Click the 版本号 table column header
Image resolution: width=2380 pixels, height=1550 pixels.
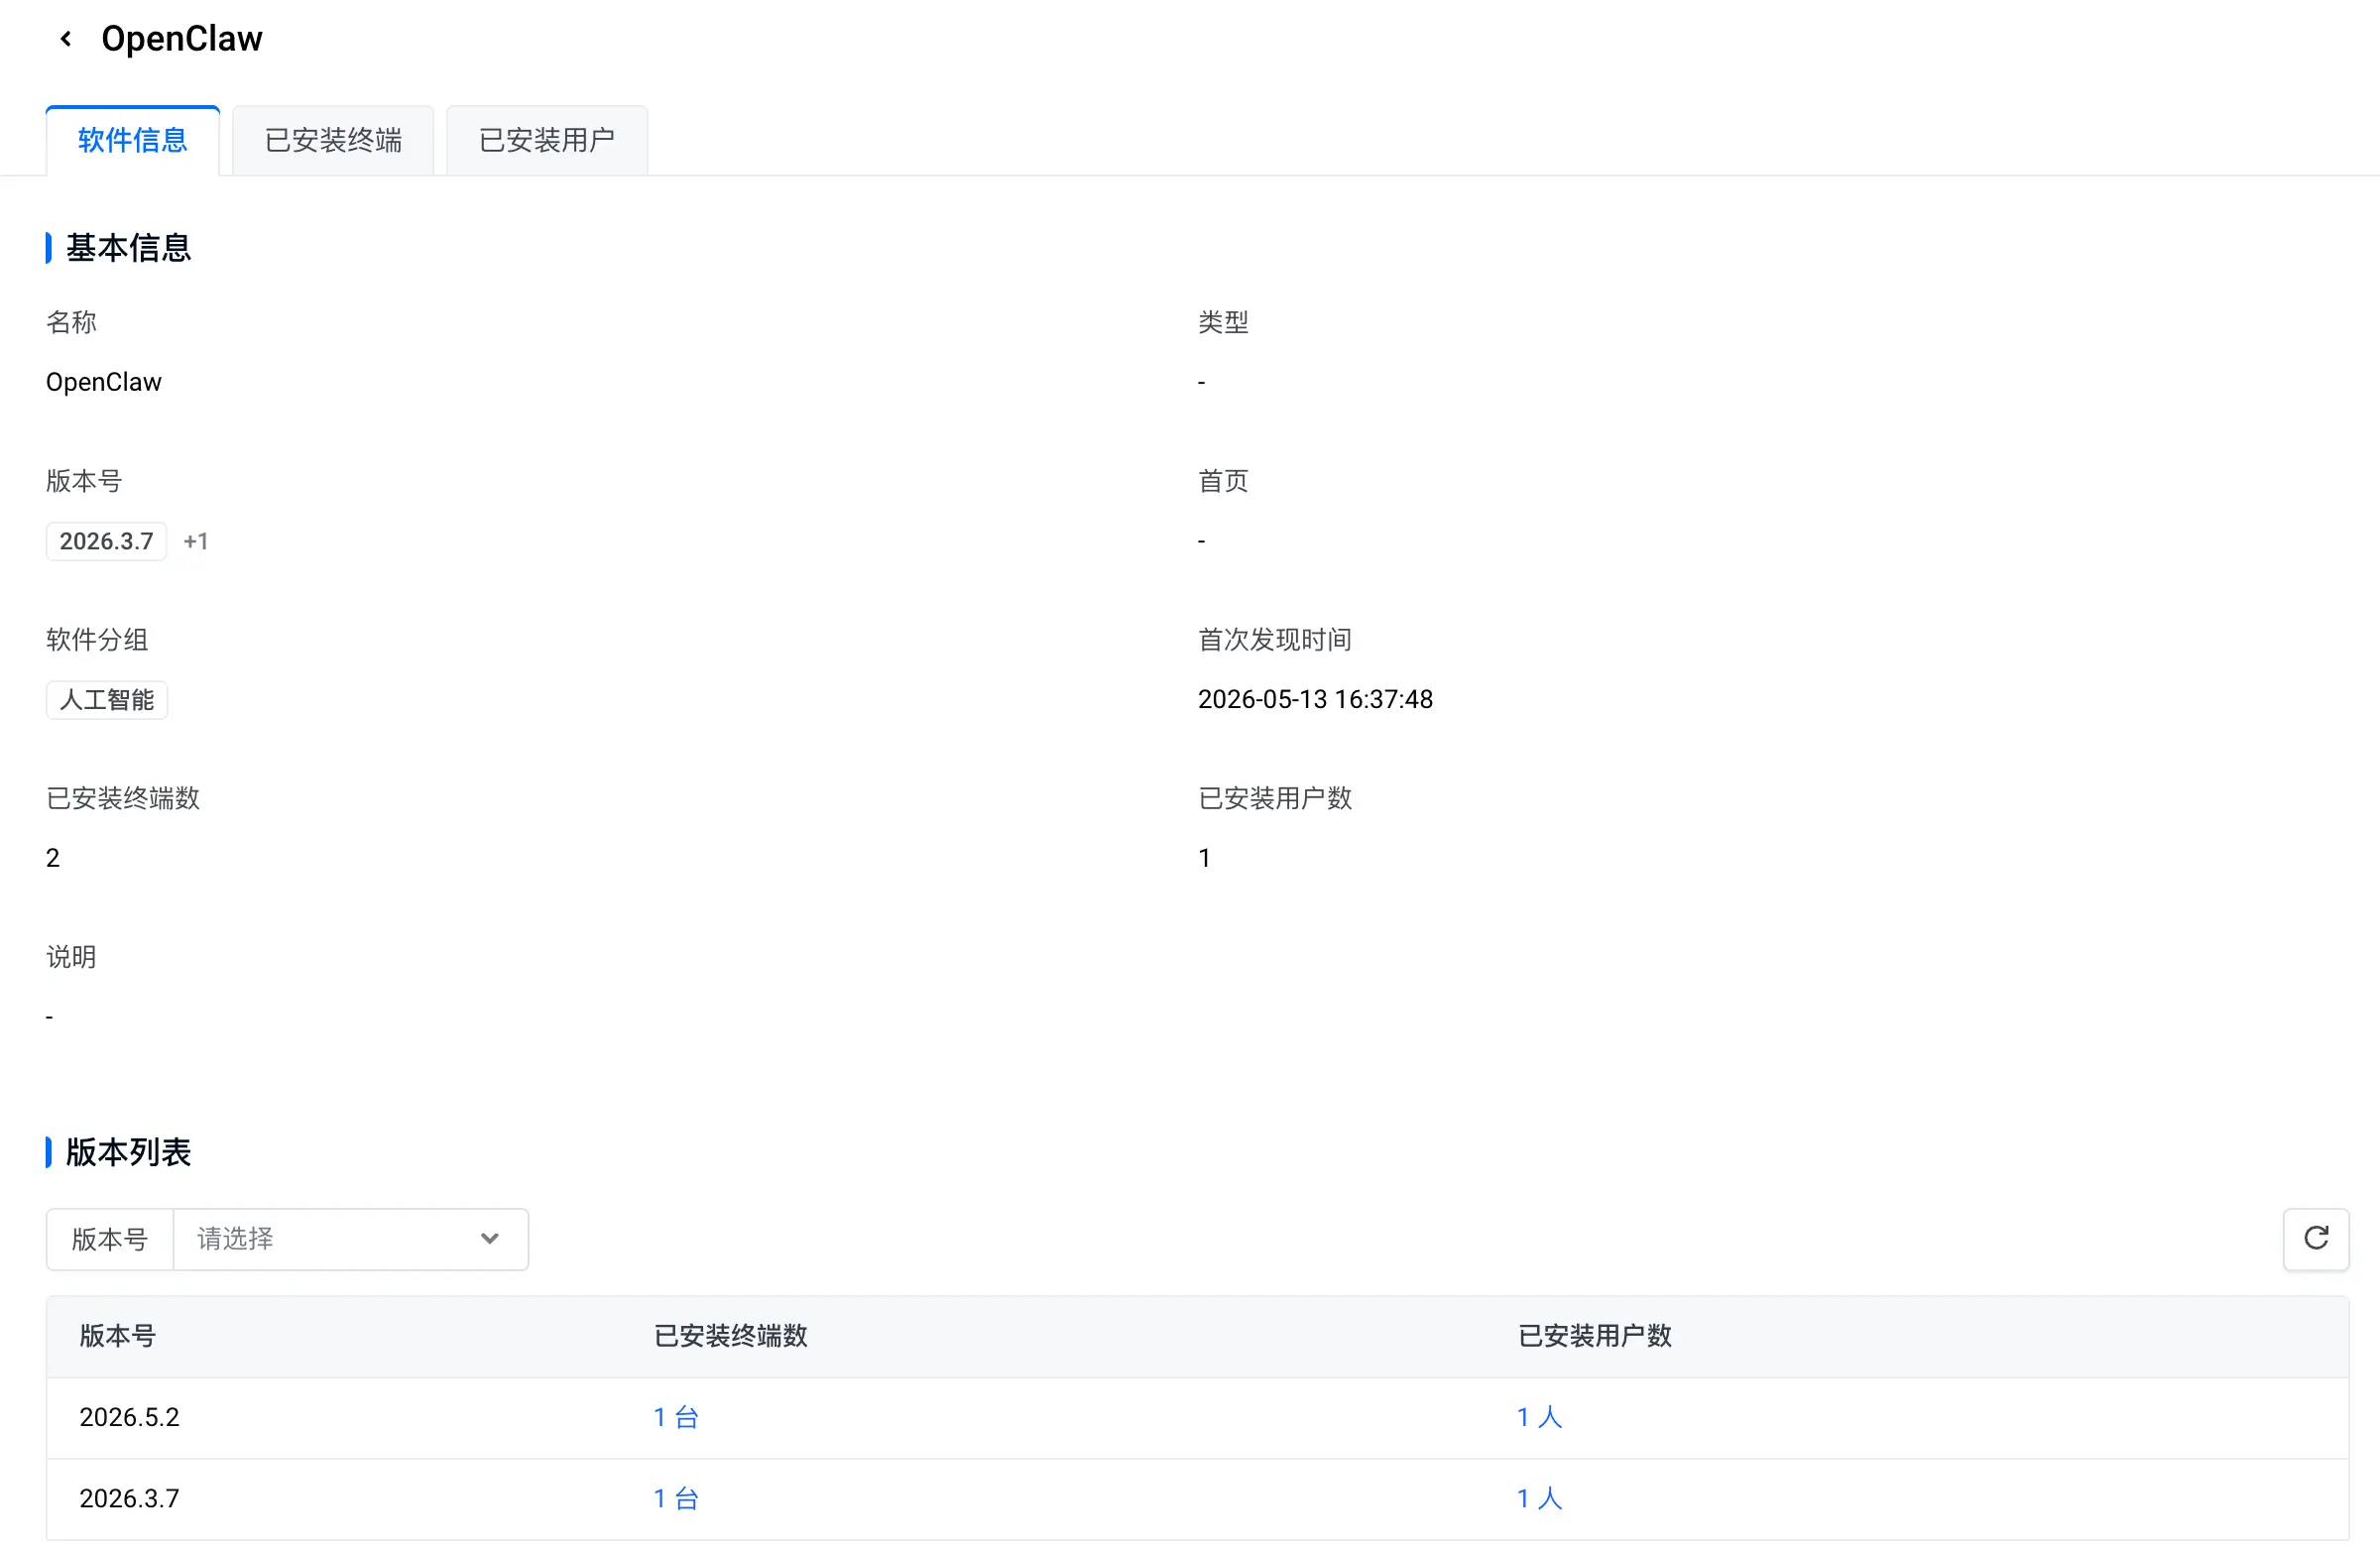coord(117,1336)
